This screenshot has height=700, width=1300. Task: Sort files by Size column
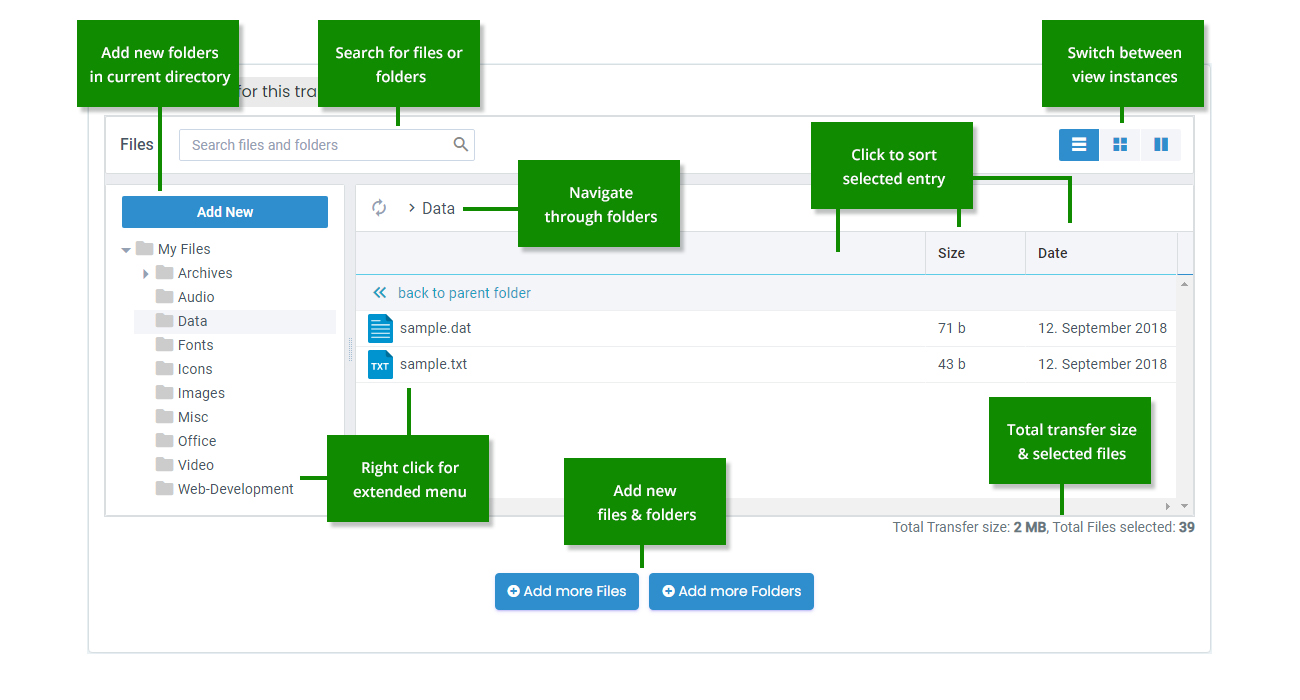coord(949,253)
